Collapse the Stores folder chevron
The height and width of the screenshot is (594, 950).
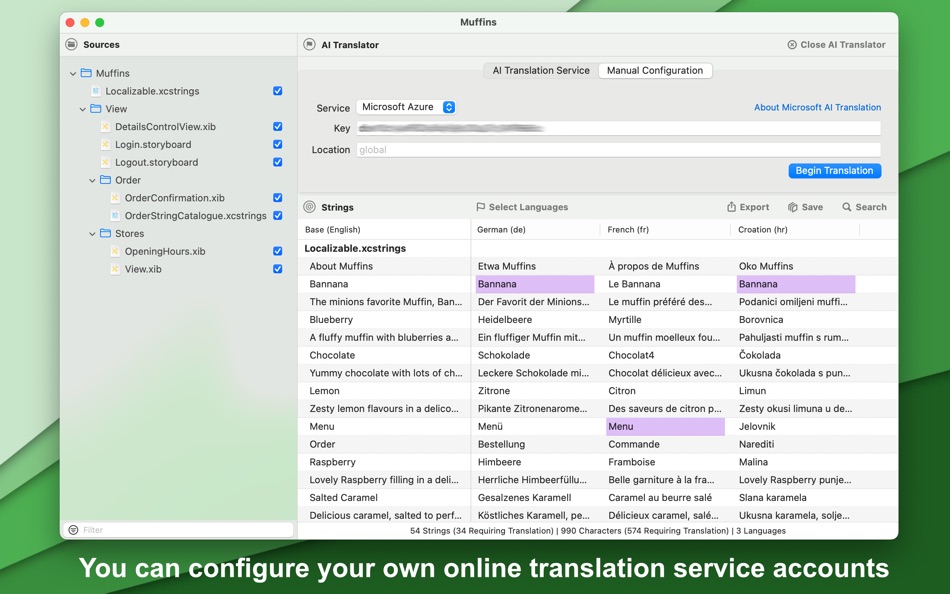click(x=92, y=234)
